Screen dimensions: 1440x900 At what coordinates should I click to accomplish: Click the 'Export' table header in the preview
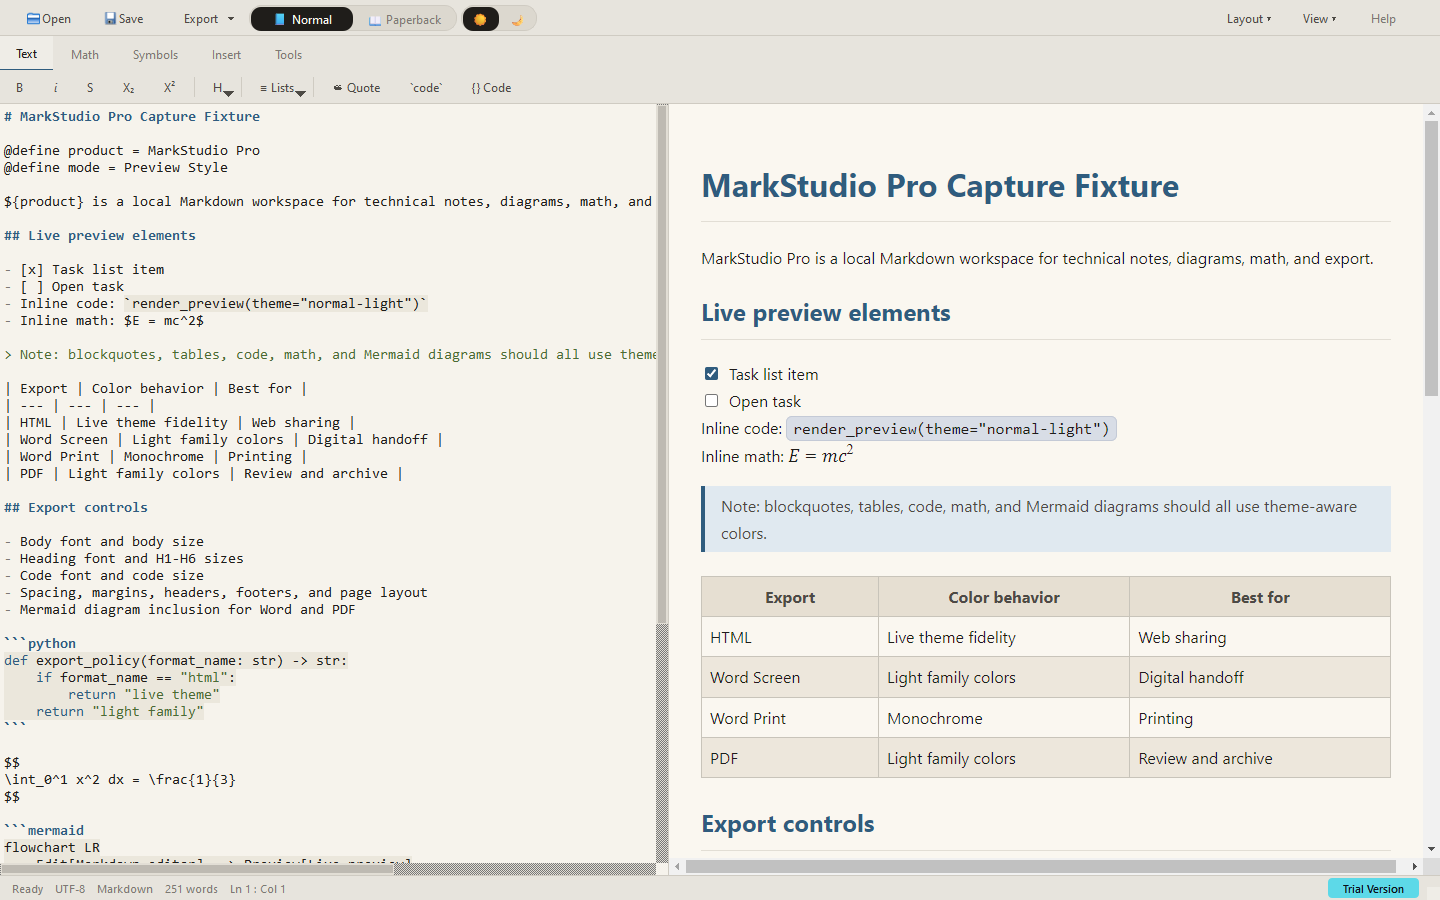click(790, 597)
